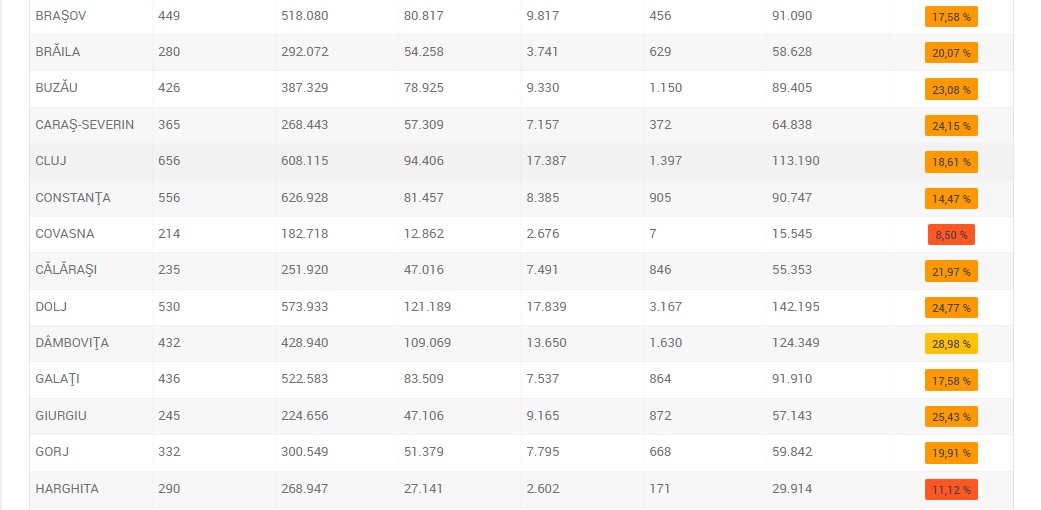
Task: Select the 608.115 cell in Cluj row
Action: (304, 161)
